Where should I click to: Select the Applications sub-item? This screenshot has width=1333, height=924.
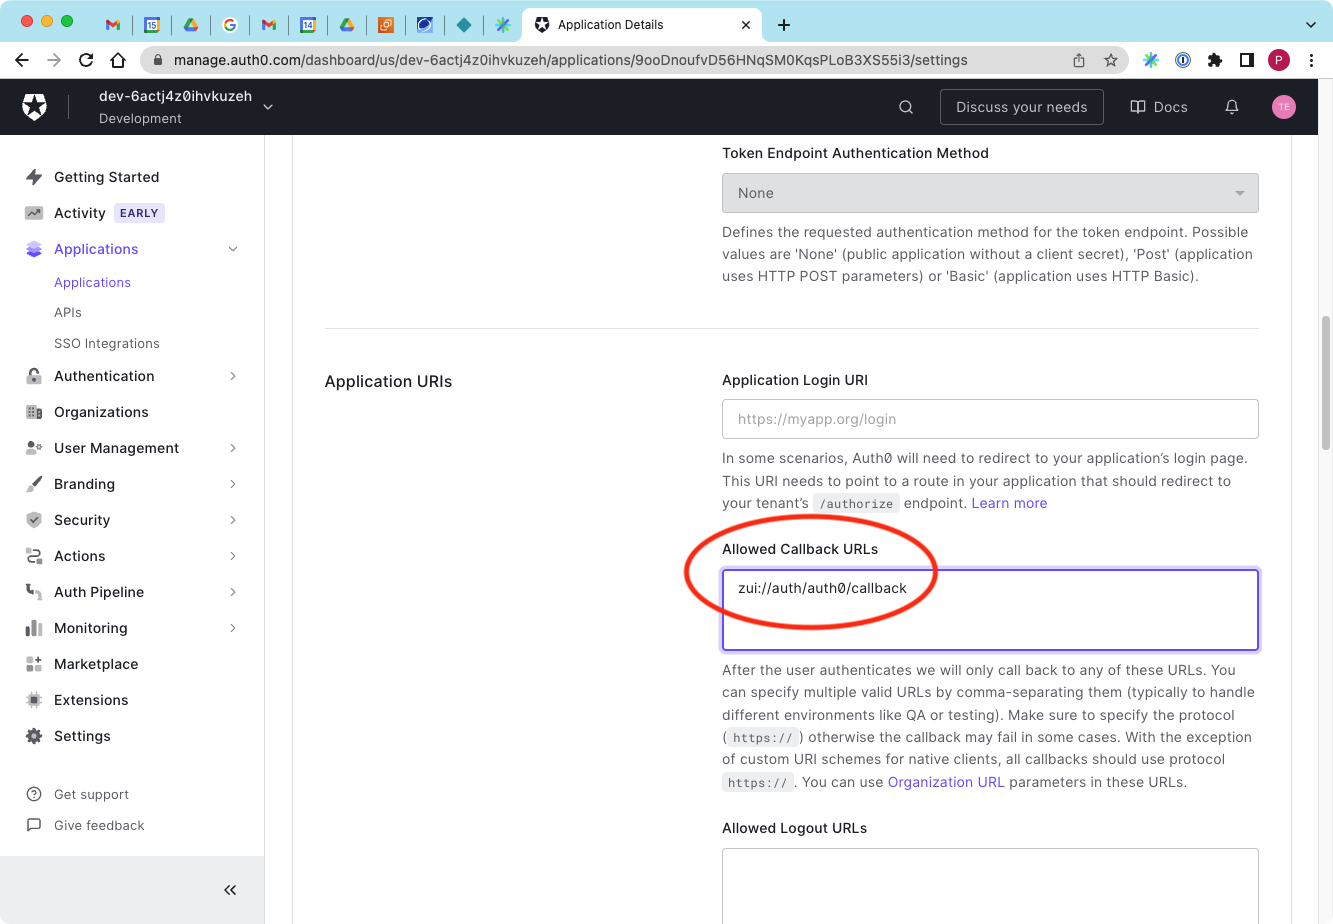(x=92, y=282)
